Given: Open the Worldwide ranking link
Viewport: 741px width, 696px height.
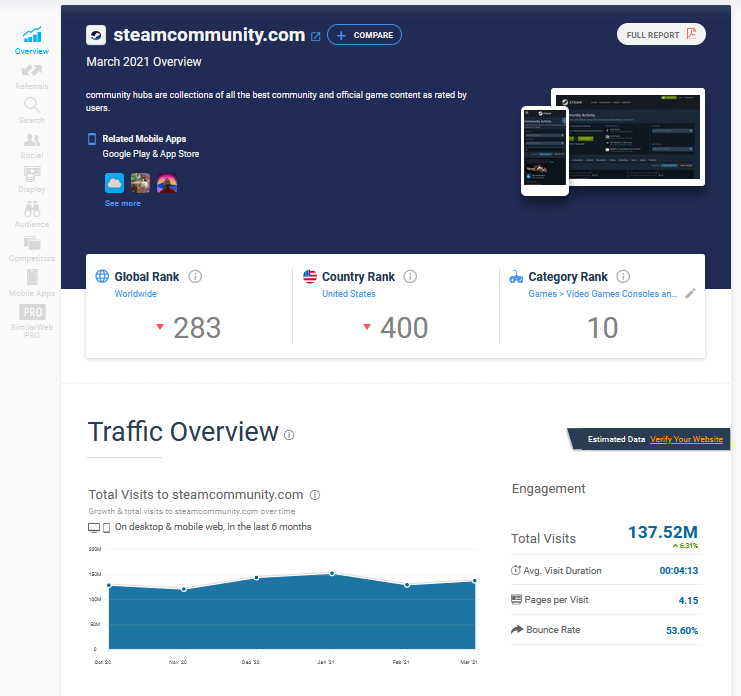Looking at the screenshot, I should (136, 293).
